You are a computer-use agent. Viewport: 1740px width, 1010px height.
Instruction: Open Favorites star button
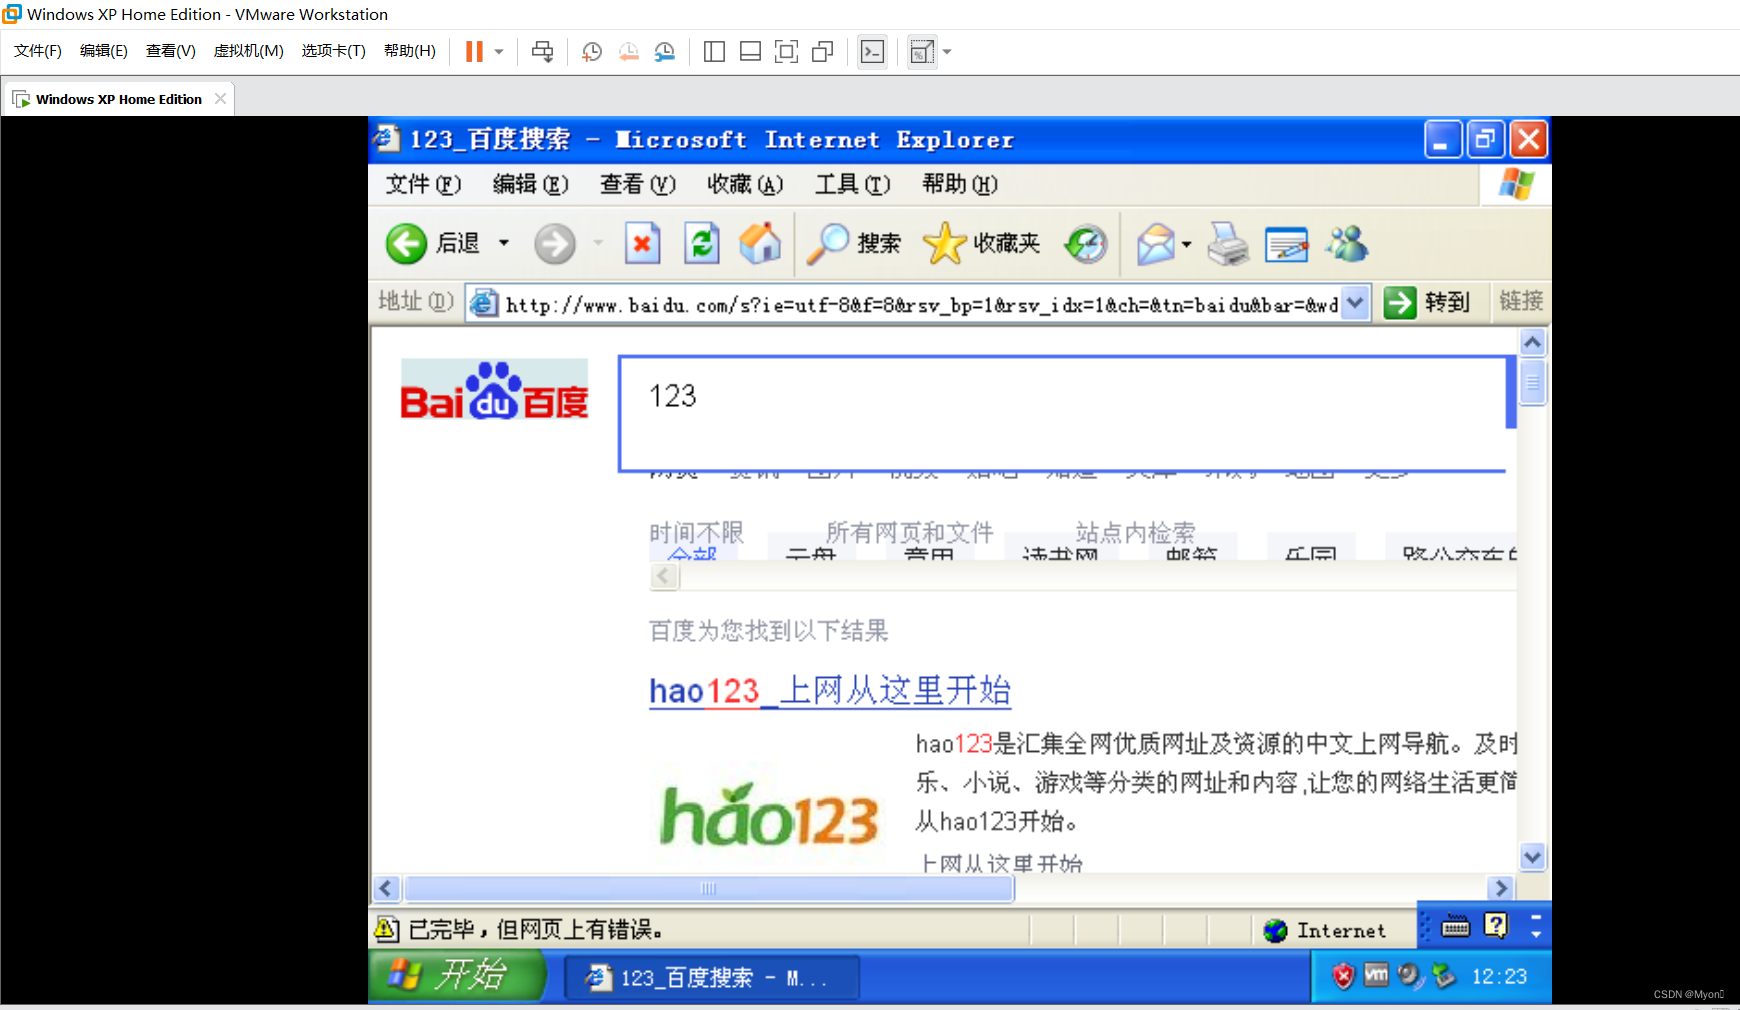pos(982,243)
